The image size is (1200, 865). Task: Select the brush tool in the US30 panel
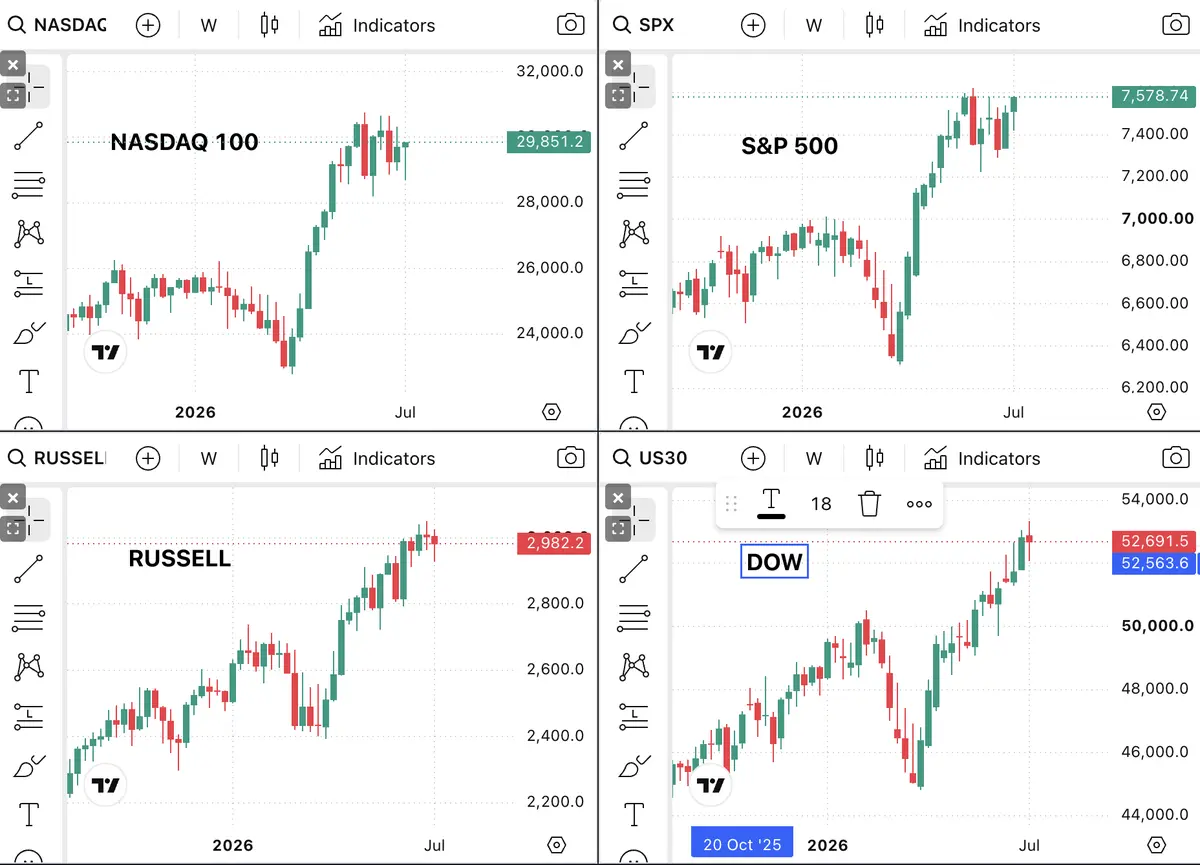[x=633, y=766]
